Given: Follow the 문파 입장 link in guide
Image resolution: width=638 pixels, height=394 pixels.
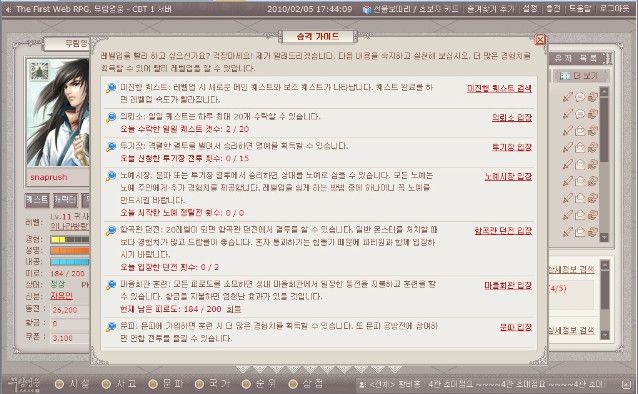Looking at the screenshot, I should click(516, 327).
